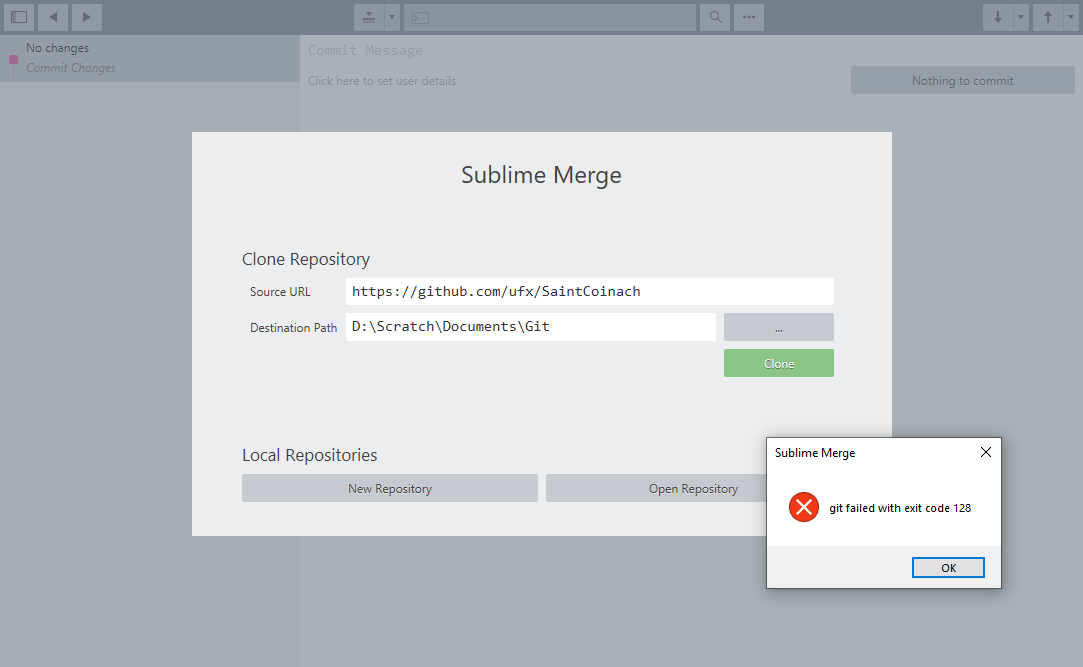Click the Destination Path input field
Image resolution: width=1083 pixels, height=667 pixels.
coord(530,327)
